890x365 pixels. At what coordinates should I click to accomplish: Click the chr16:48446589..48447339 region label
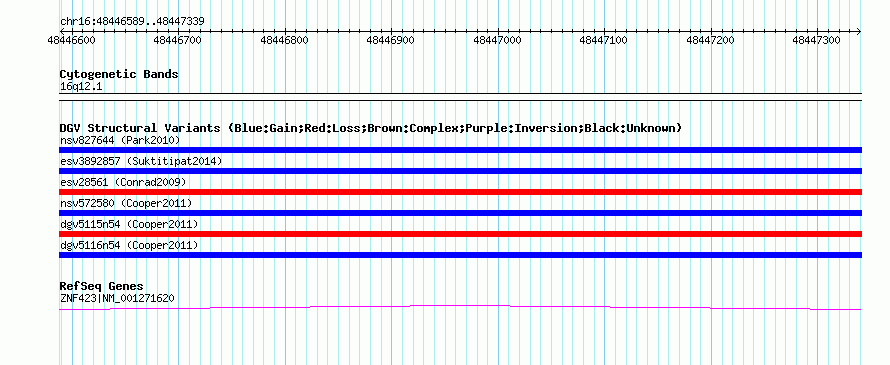(x=132, y=21)
